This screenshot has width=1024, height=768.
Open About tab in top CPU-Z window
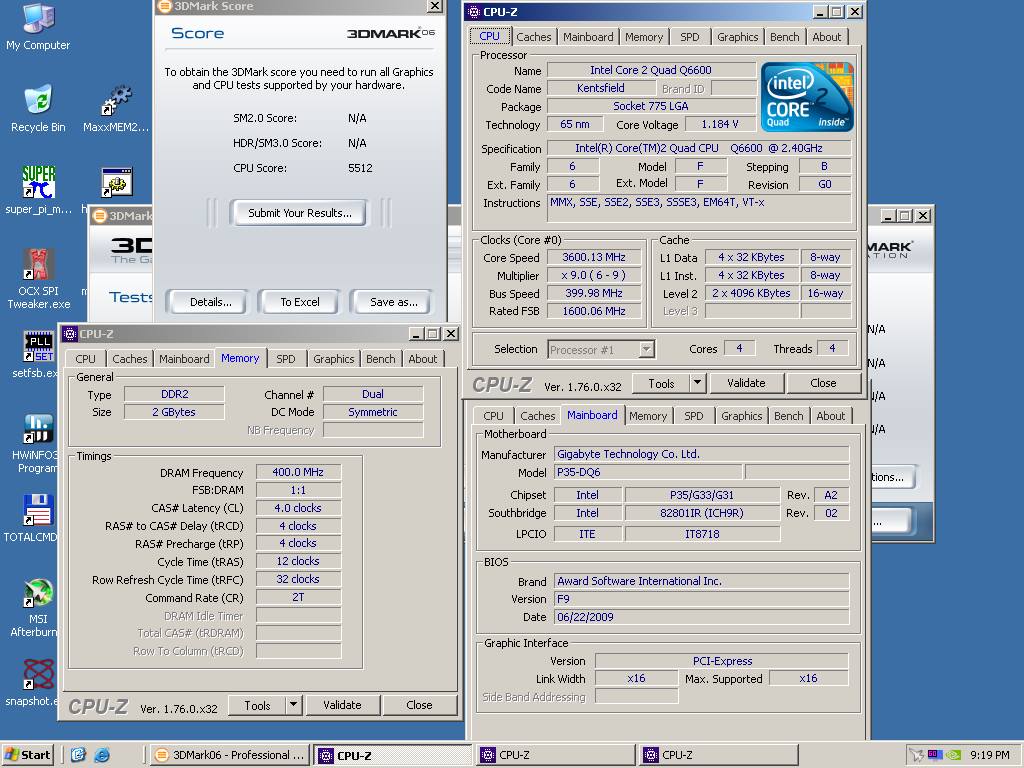[826, 37]
